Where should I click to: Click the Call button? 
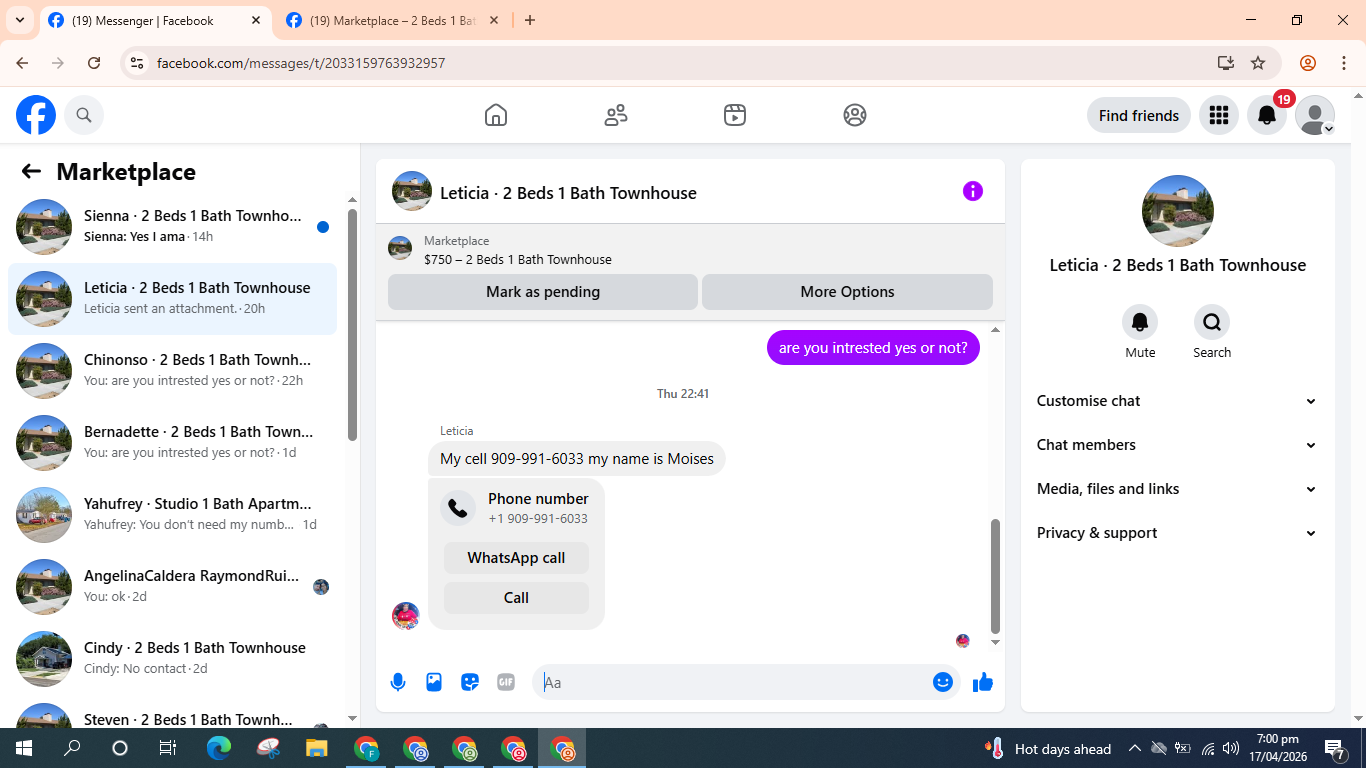pos(516,598)
